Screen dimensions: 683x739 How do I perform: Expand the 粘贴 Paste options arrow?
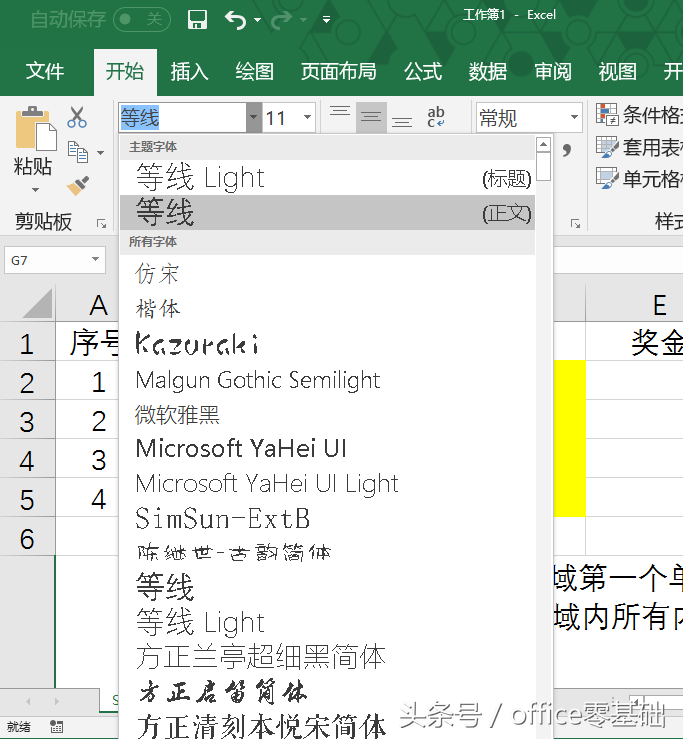coord(35,190)
